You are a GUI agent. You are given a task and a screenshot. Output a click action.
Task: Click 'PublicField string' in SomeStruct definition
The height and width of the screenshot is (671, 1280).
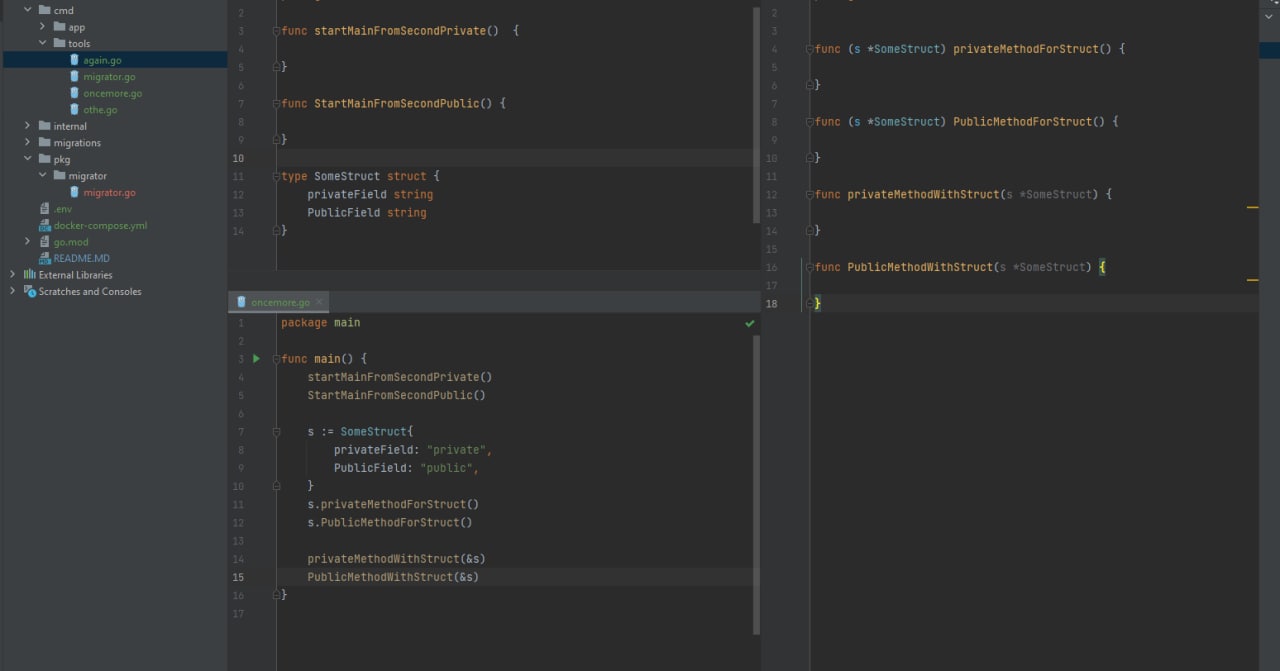click(367, 212)
